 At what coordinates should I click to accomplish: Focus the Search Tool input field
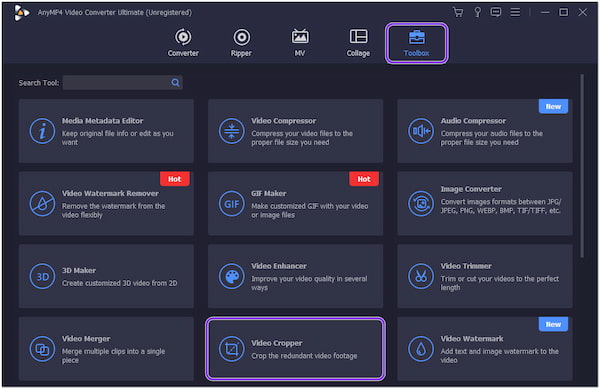[x=122, y=83]
